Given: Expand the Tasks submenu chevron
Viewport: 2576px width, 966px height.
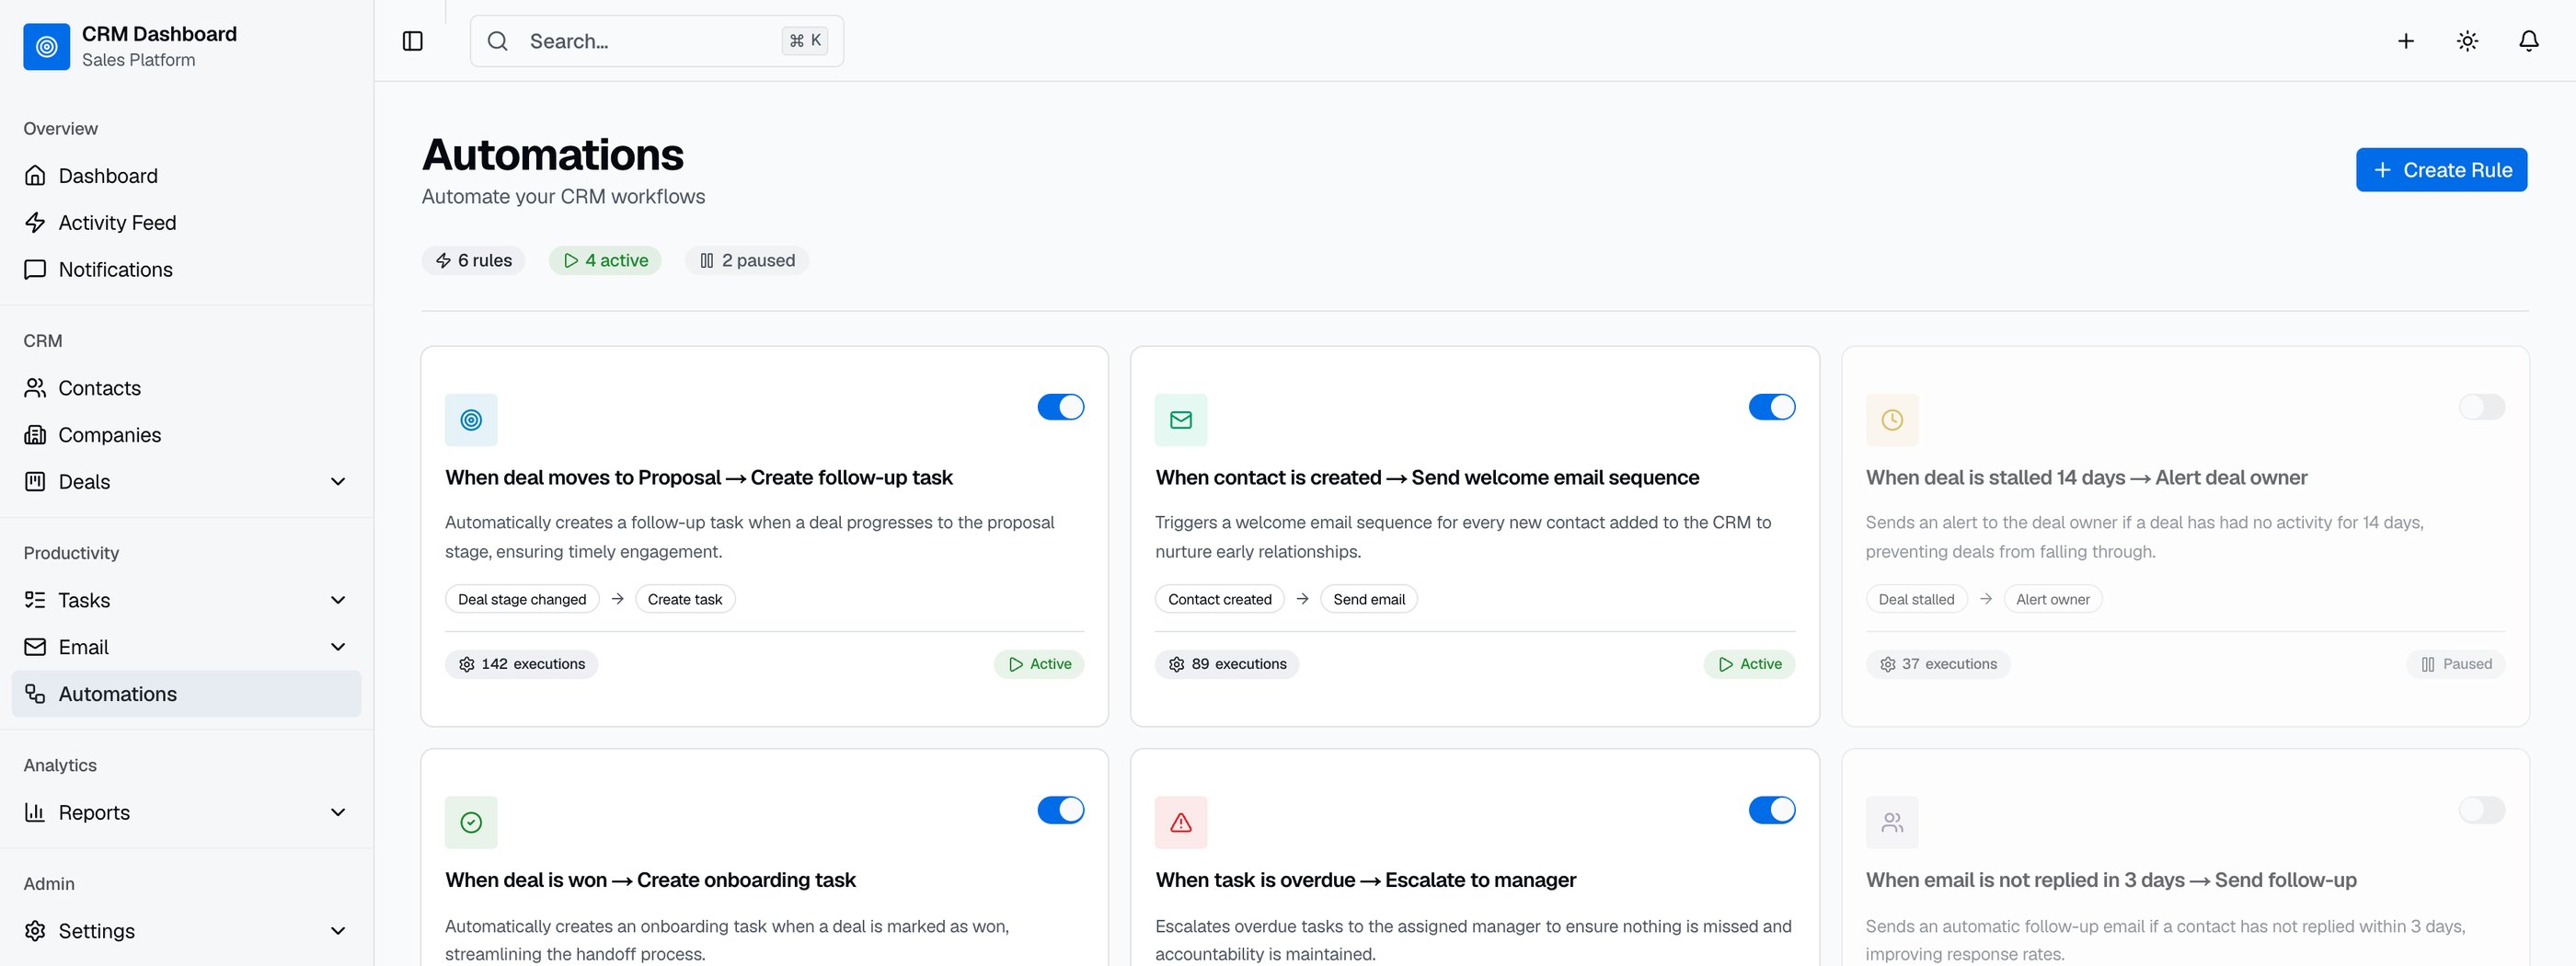Looking at the screenshot, I should pyautogui.click(x=338, y=600).
